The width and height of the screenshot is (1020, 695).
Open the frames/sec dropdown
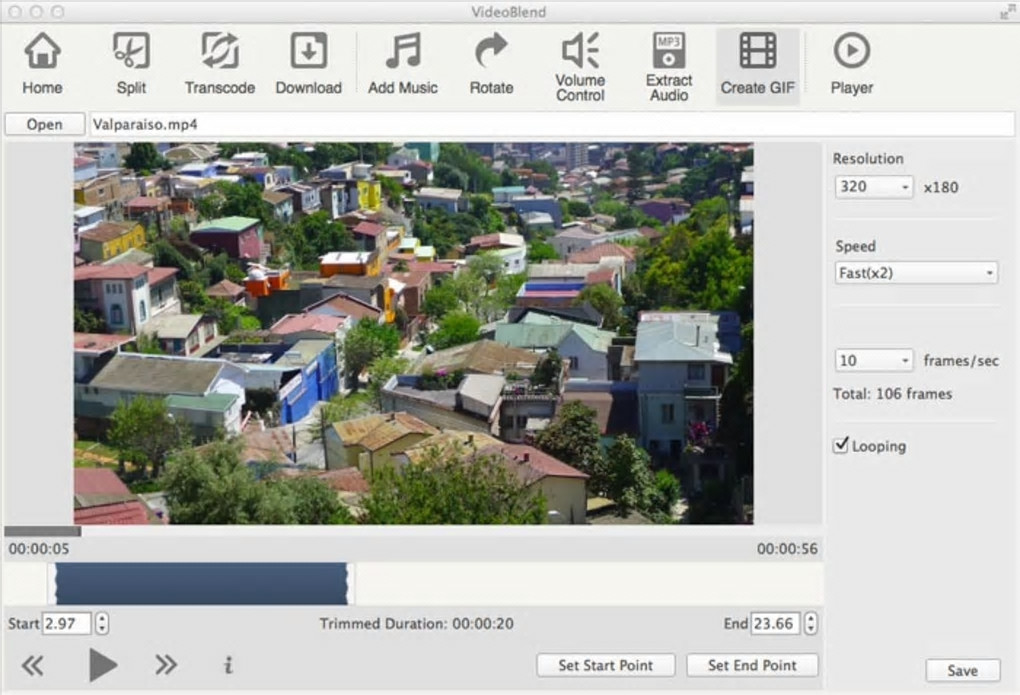click(x=874, y=361)
